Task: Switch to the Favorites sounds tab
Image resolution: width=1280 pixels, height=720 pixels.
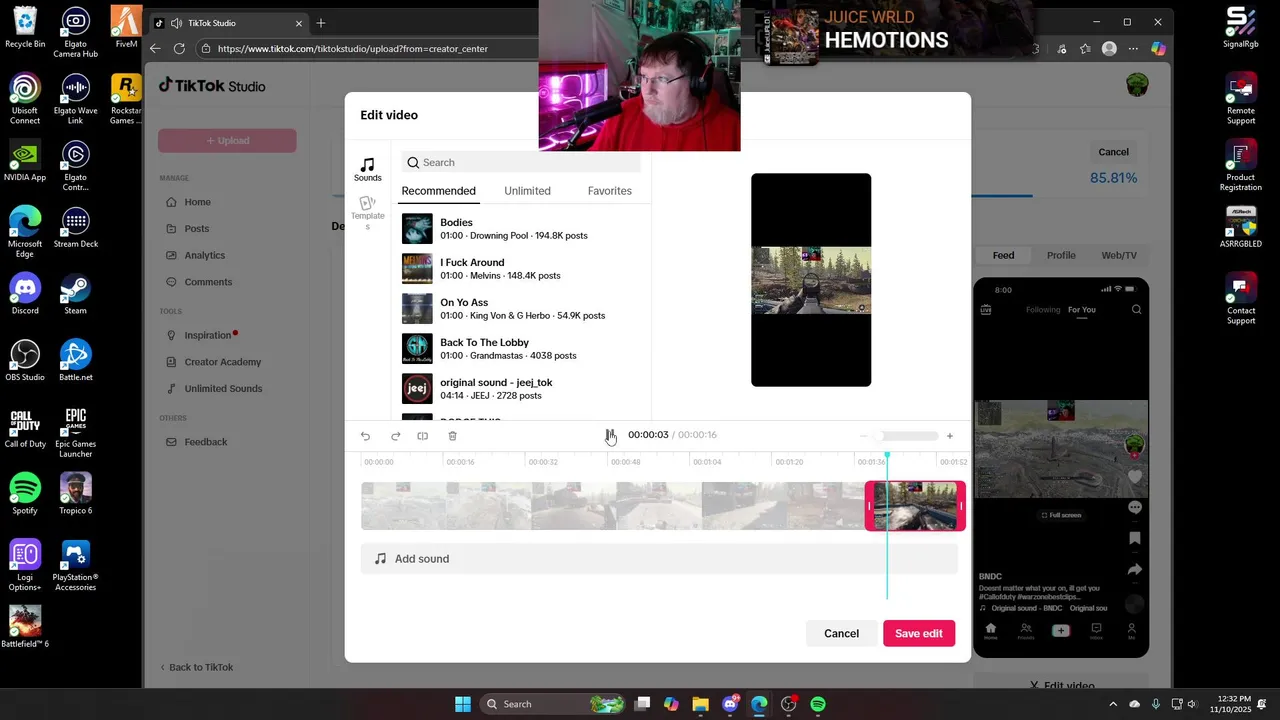Action: pos(609,191)
